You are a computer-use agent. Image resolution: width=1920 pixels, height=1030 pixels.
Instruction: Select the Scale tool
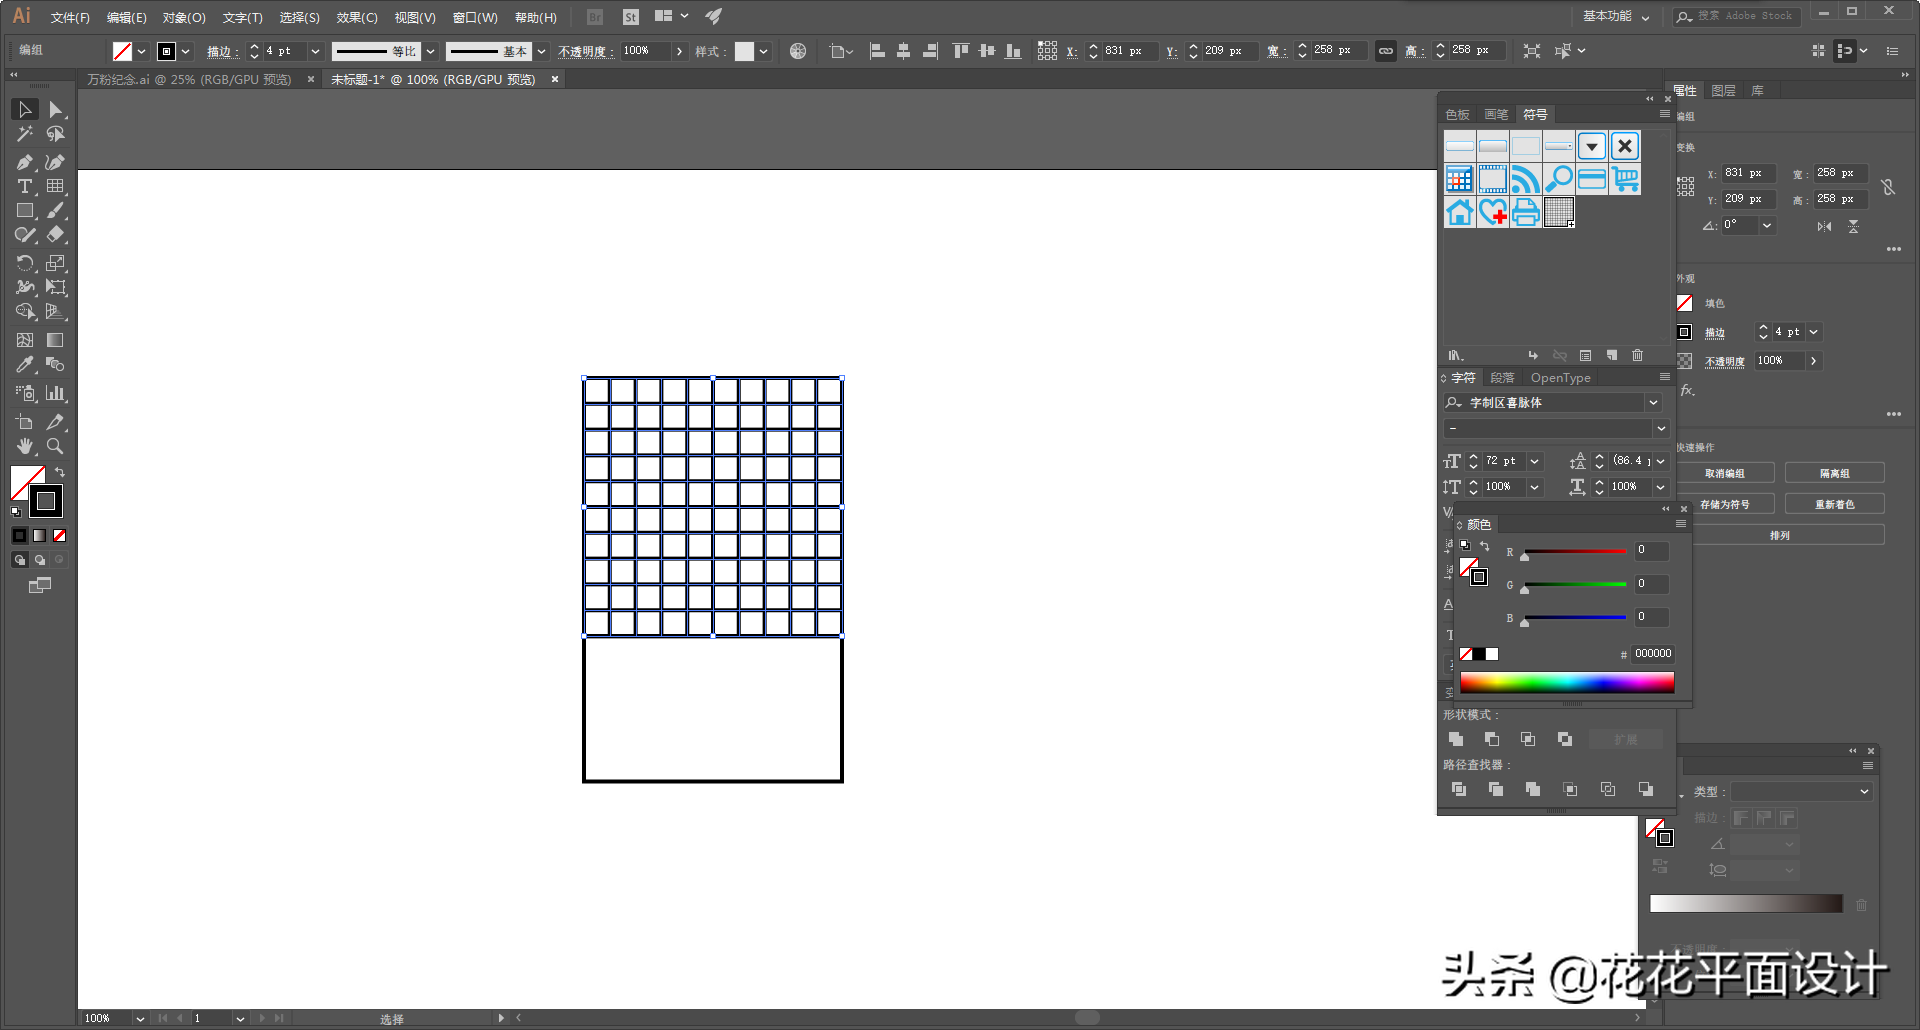pos(56,263)
